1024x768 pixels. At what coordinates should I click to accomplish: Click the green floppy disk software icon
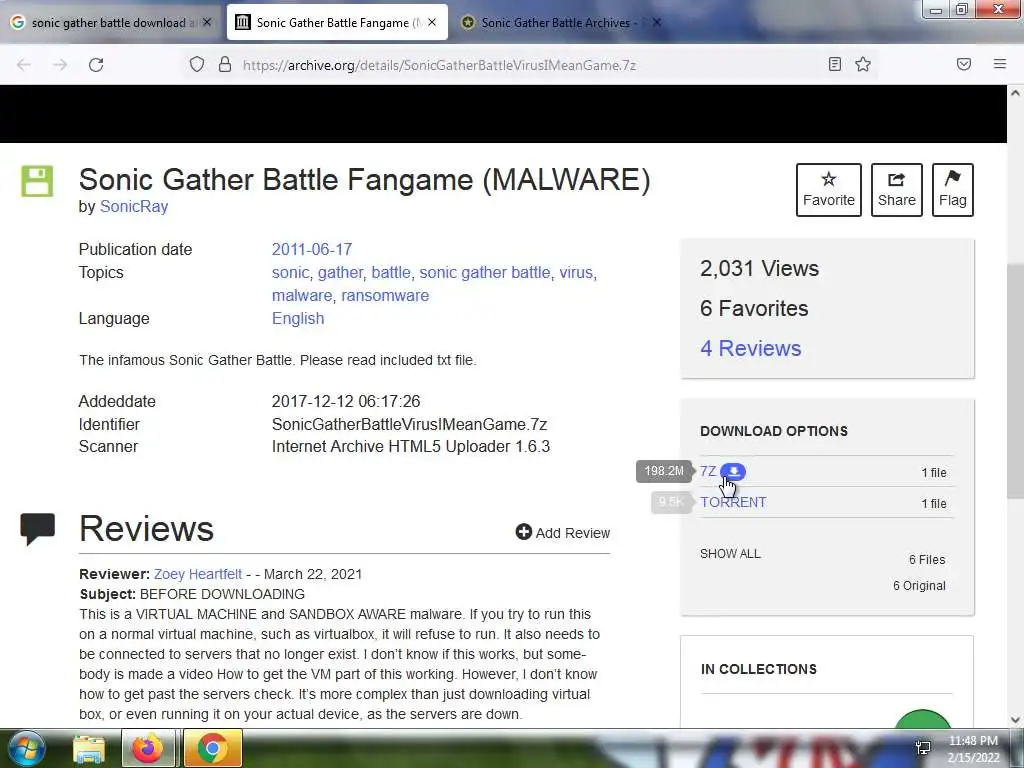point(37,181)
